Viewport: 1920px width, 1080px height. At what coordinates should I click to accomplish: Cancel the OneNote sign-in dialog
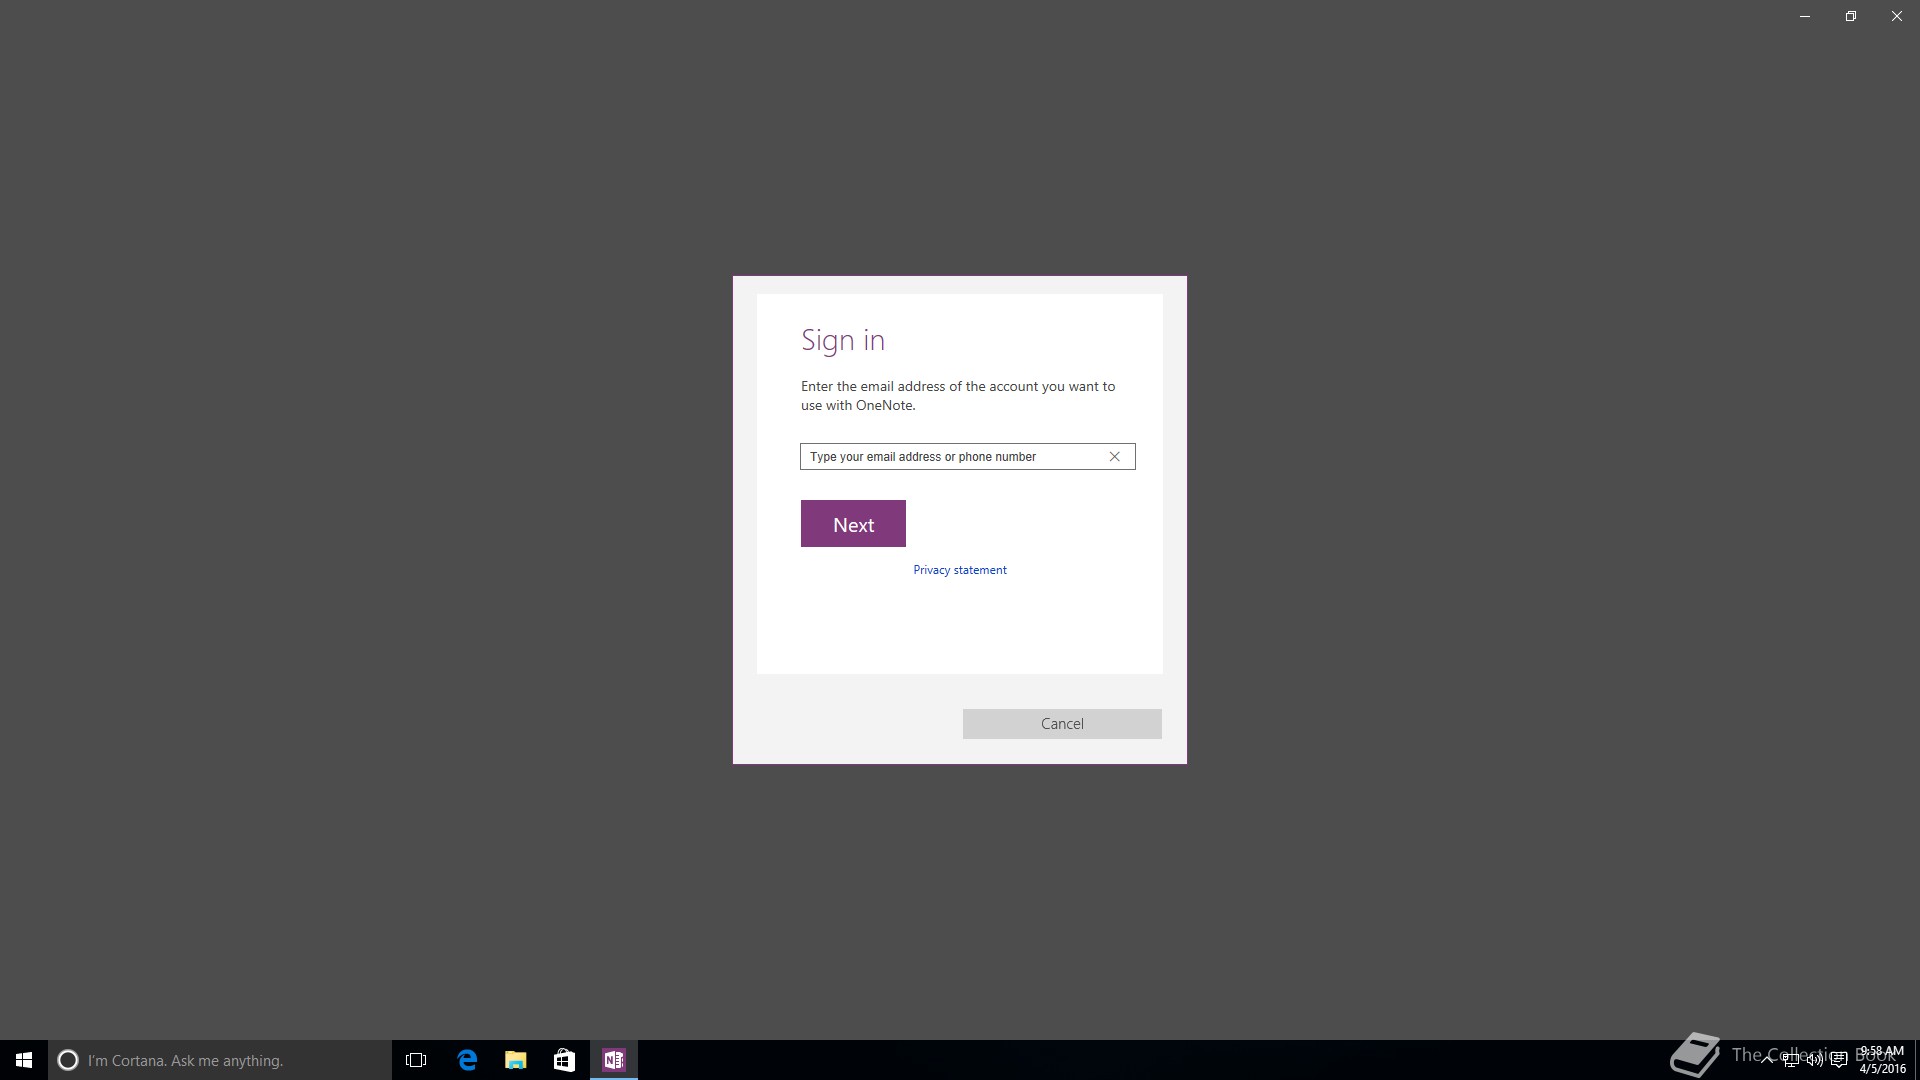(x=1062, y=724)
